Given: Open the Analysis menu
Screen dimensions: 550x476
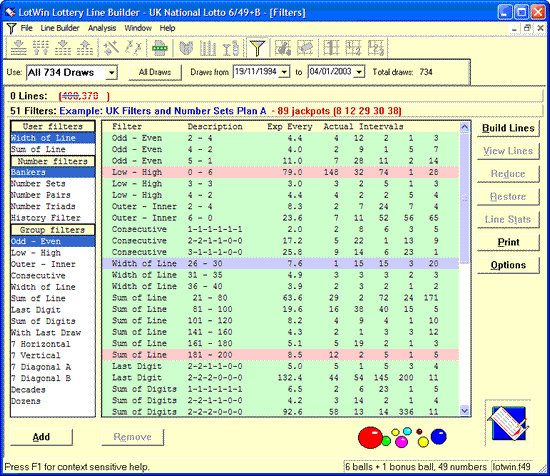Looking at the screenshot, I should tap(102, 28).
